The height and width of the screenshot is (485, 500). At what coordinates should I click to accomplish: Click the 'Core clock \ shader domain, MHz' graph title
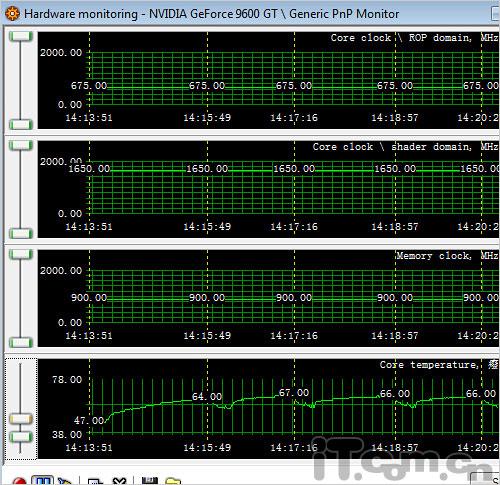tap(405, 147)
